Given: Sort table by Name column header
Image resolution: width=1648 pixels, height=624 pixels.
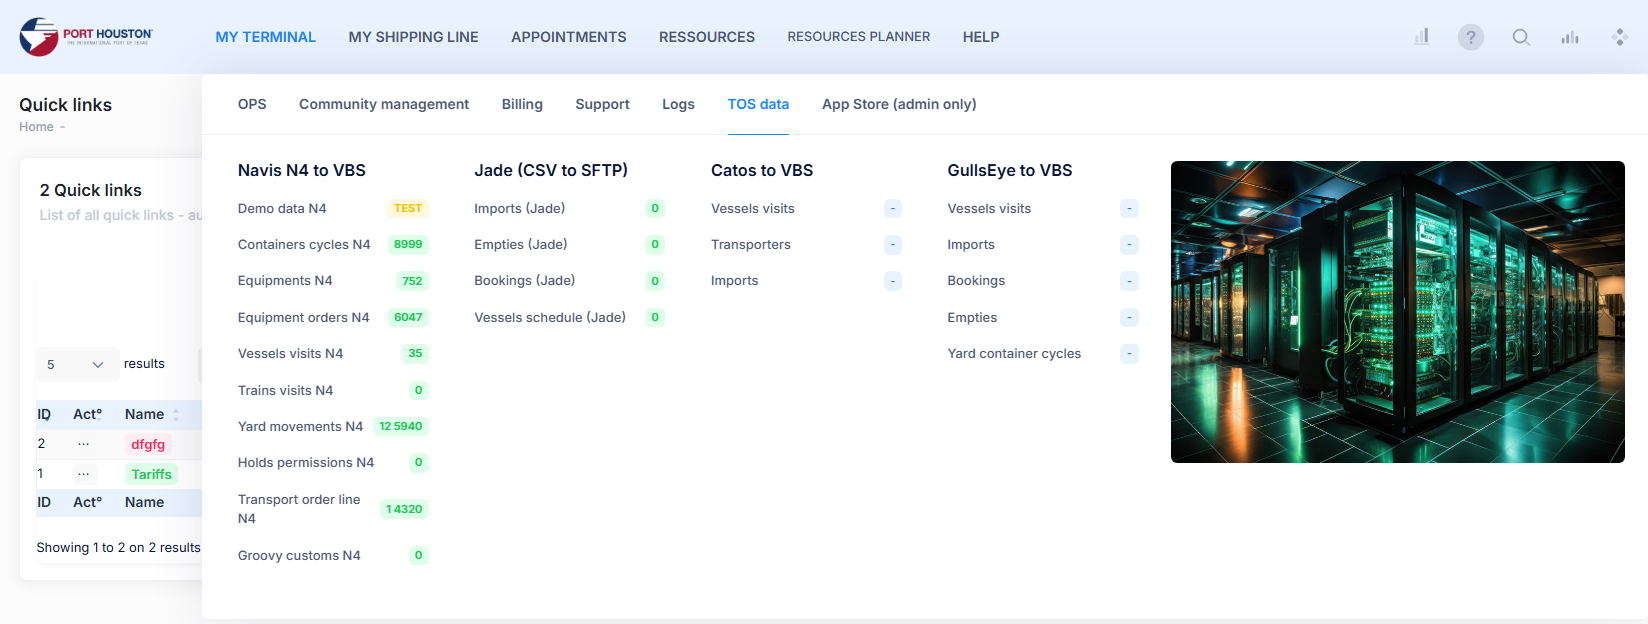Looking at the screenshot, I should 145,414.
